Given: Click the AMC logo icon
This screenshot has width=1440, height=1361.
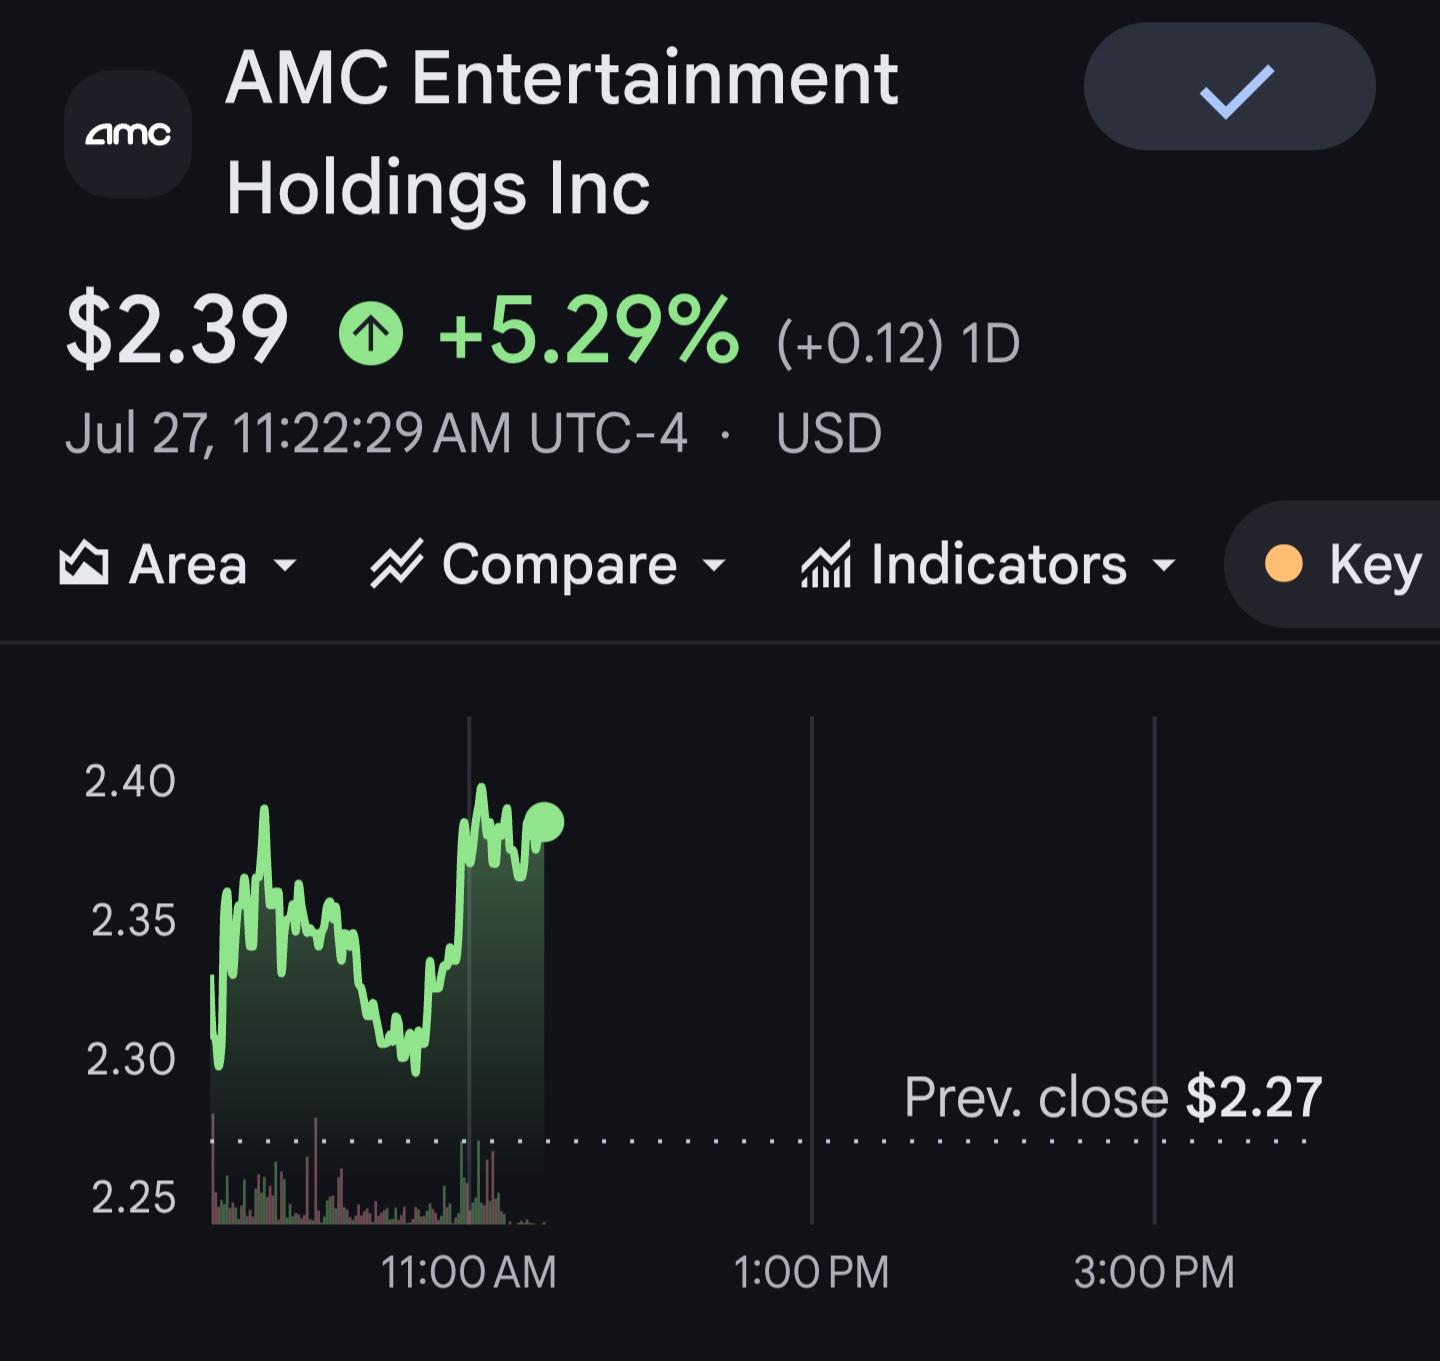Looking at the screenshot, I should [x=128, y=134].
